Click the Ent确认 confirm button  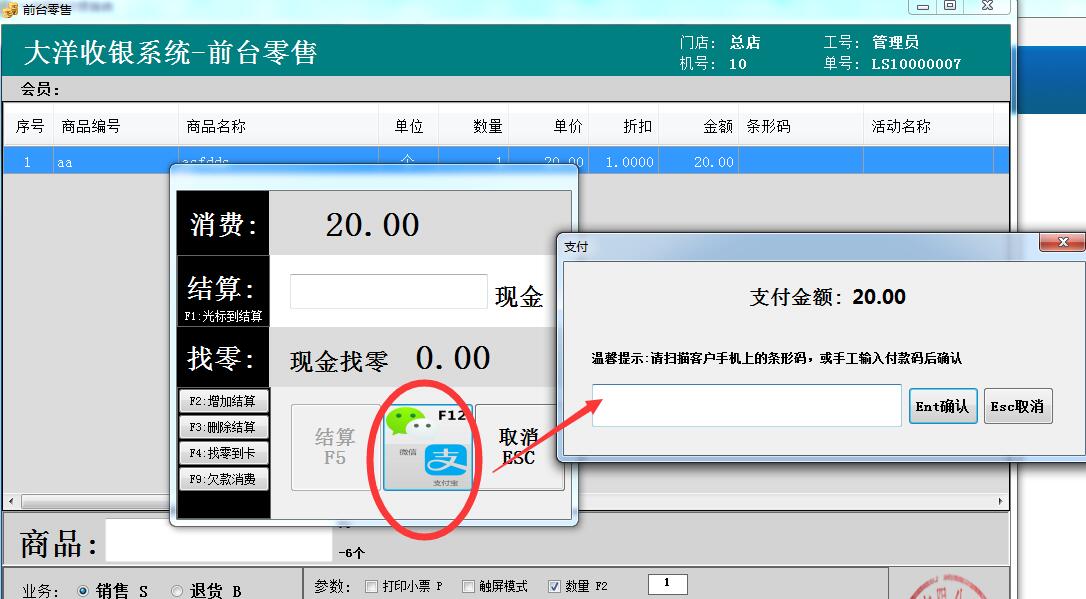pyautogui.click(x=943, y=406)
